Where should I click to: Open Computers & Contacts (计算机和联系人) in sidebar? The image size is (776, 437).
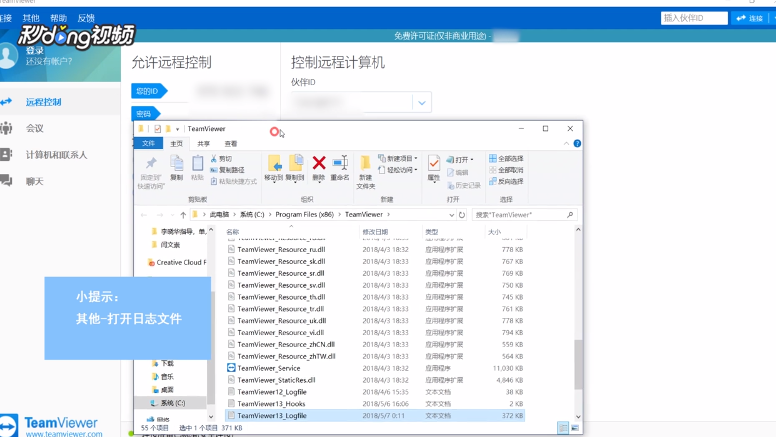56,155
